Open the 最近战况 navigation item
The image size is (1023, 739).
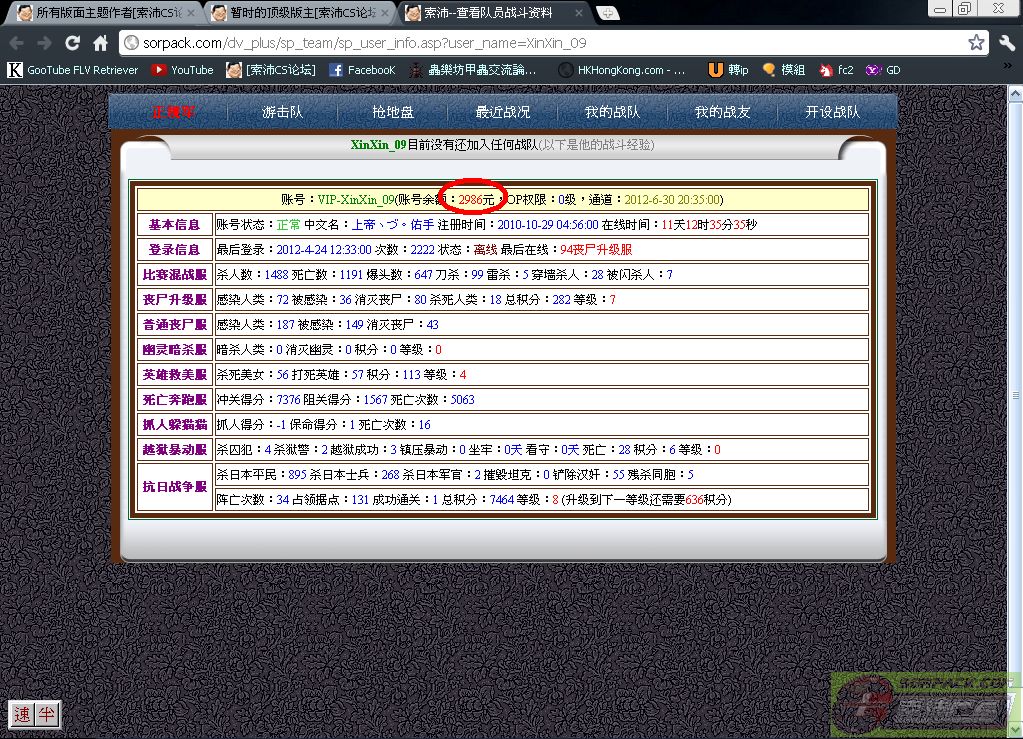(x=503, y=112)
